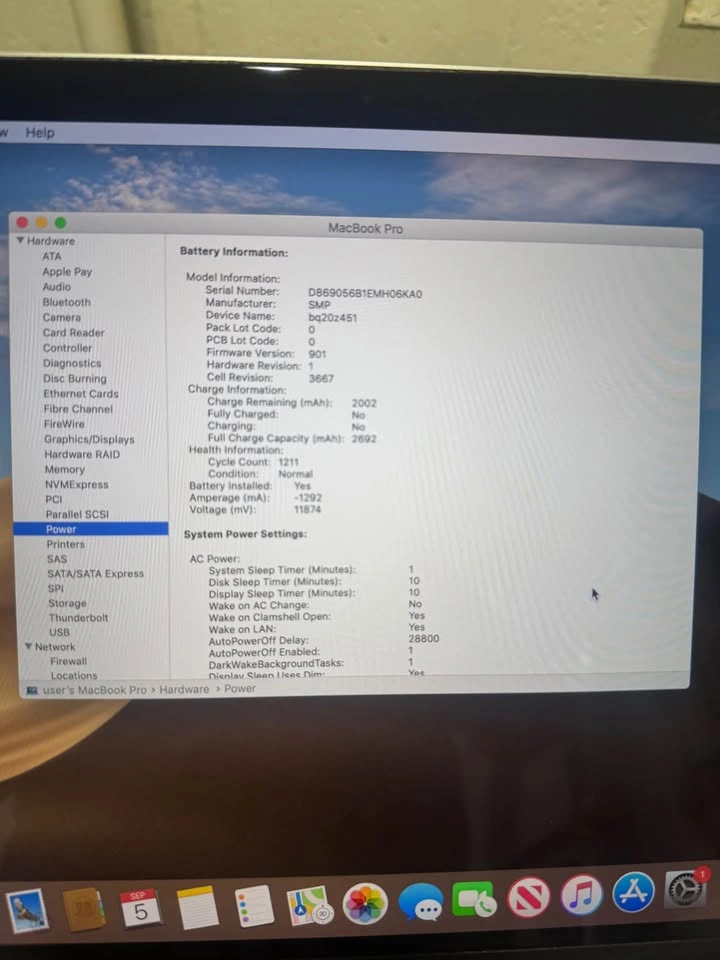The image size is (720, 960).
Task: Select Card Reader in the sidebar
Action: pyautogui.click(x=73, y=332)
